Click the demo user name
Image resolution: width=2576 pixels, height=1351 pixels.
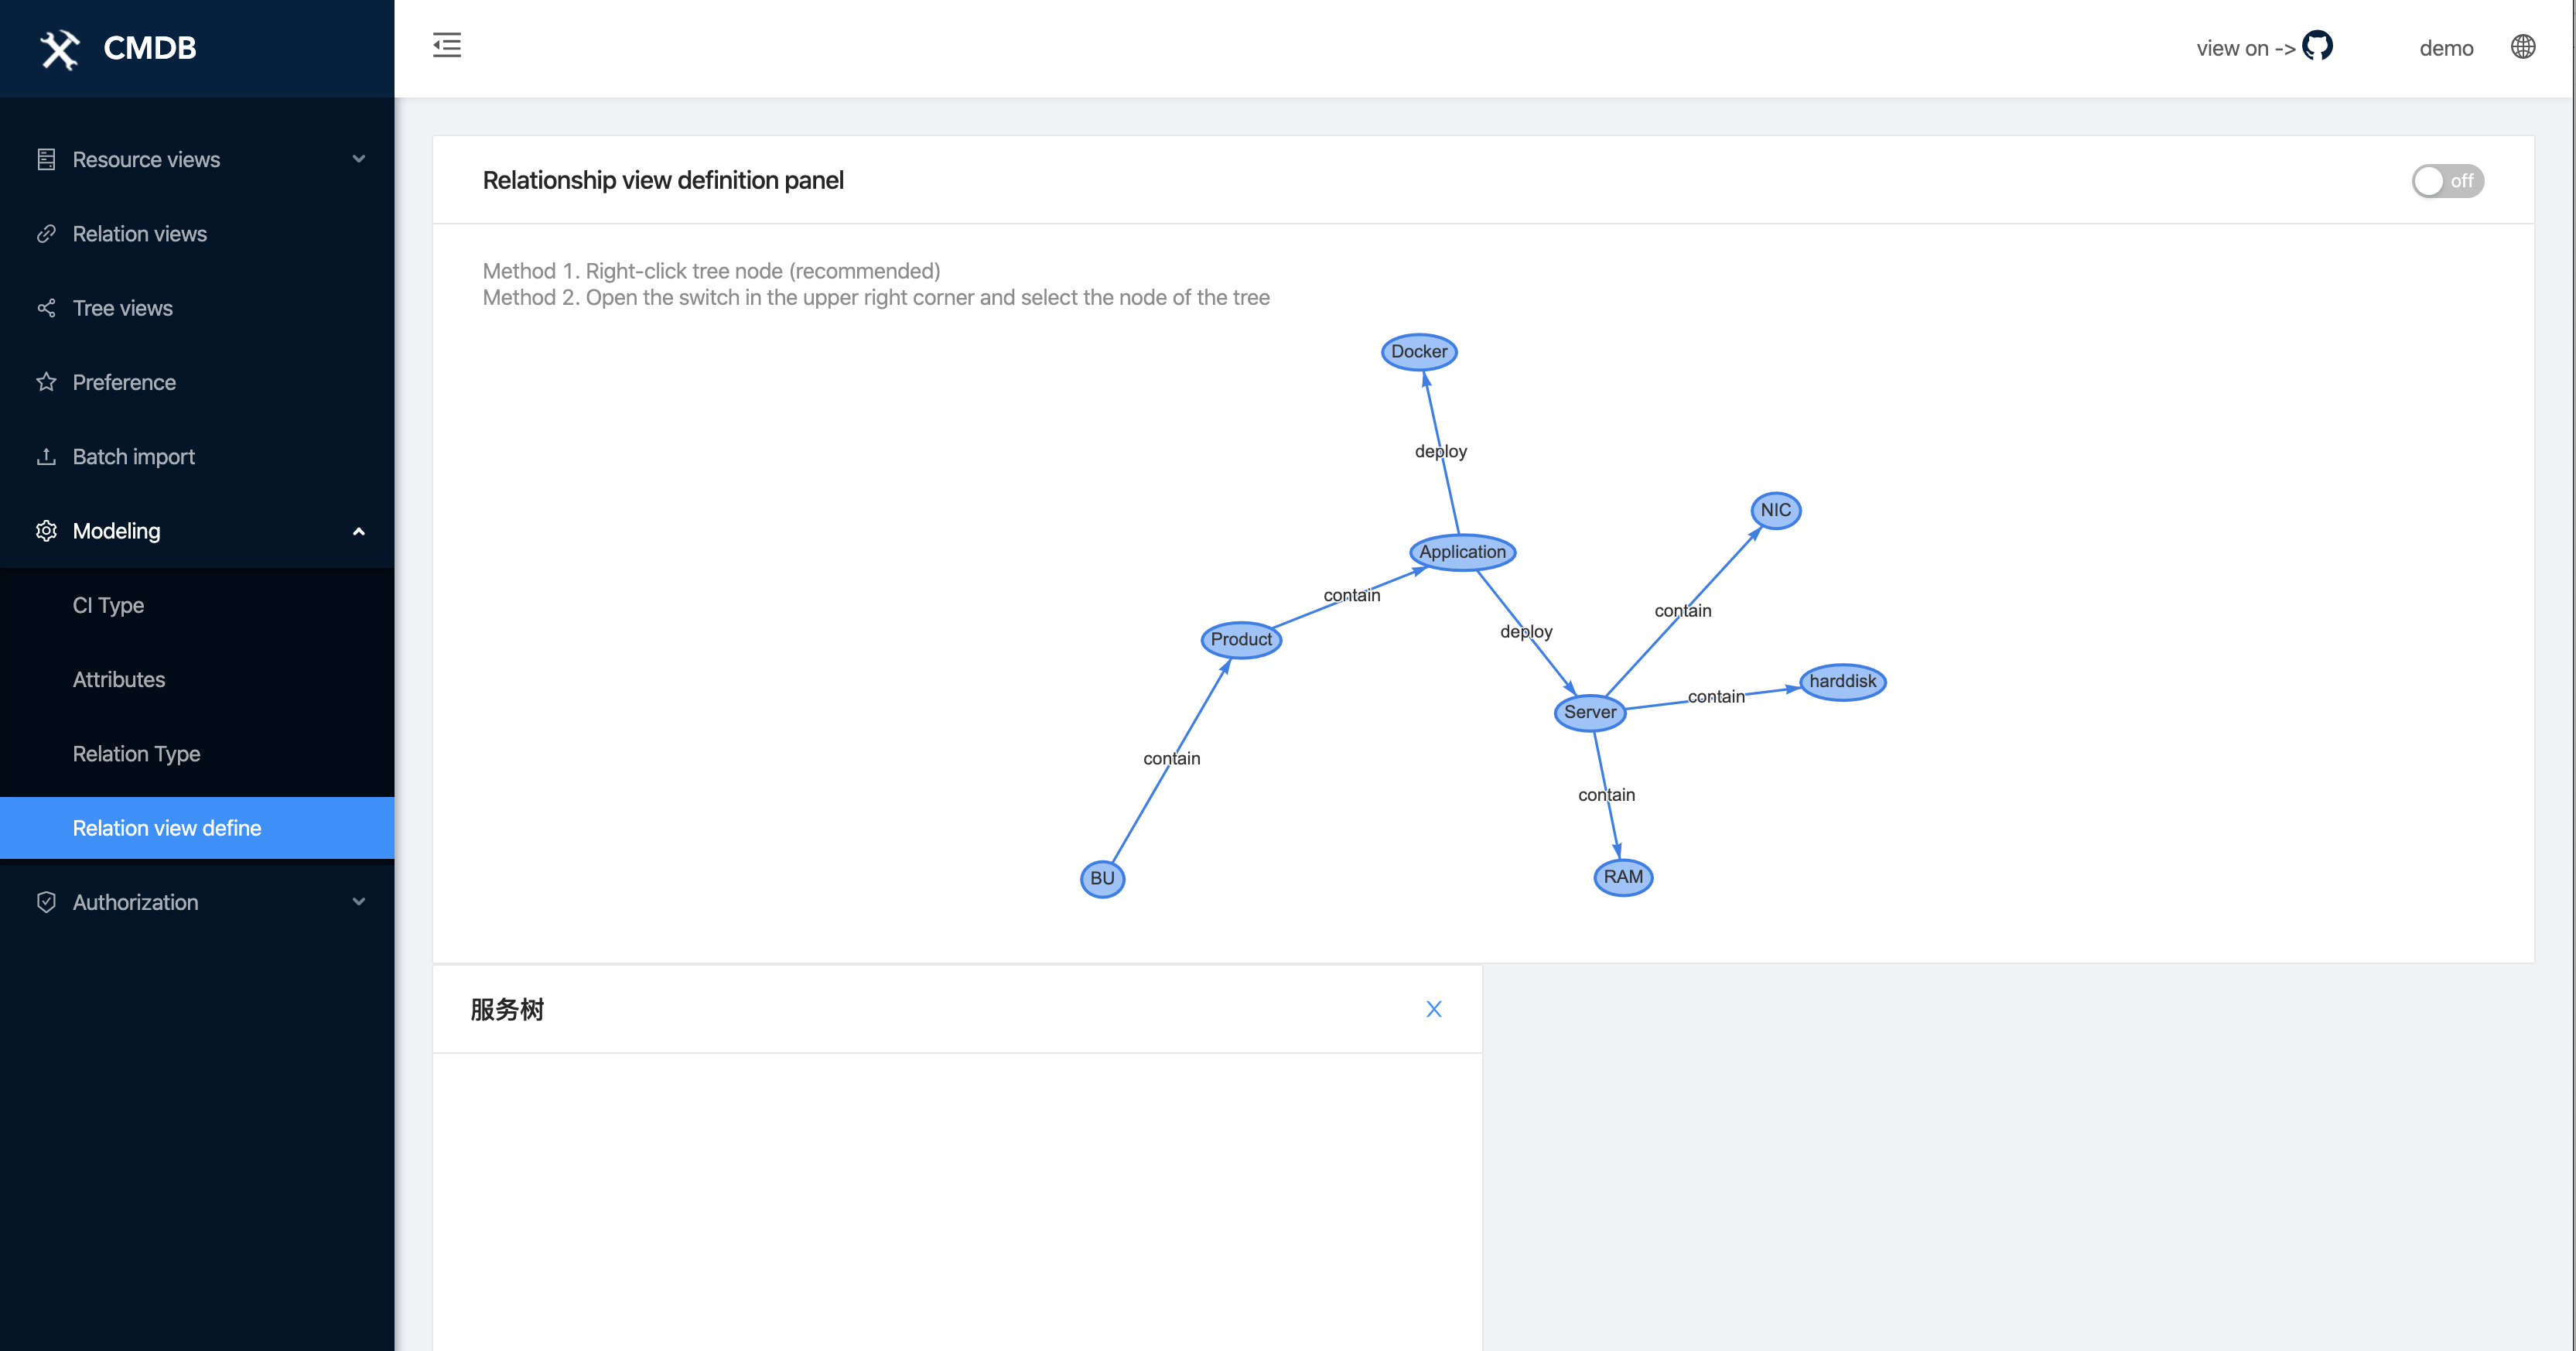[x=2446, y=48]
